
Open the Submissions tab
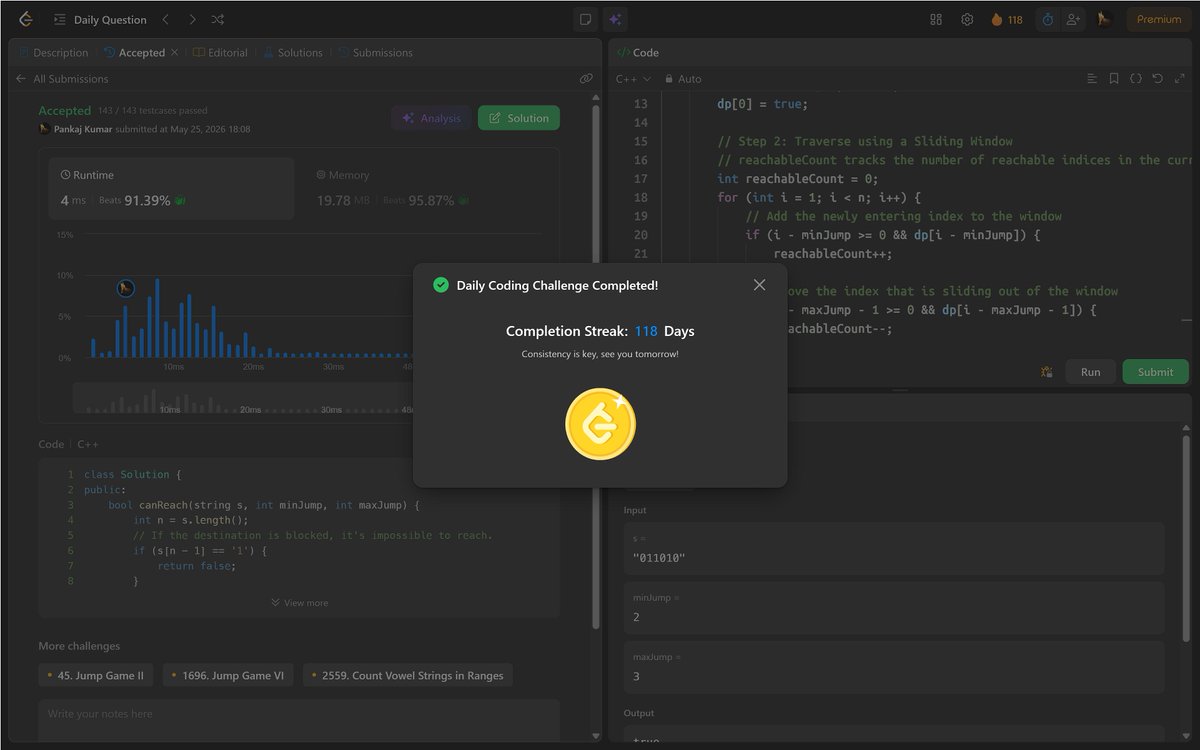click(375, 53)
